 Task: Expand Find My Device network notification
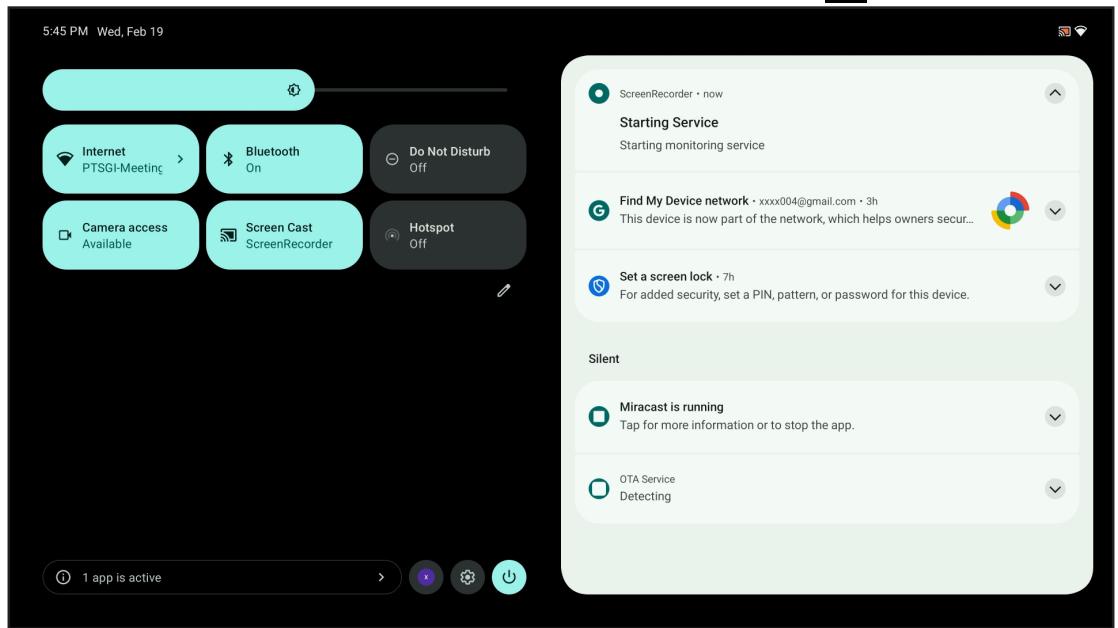(x=1055, y=211)
